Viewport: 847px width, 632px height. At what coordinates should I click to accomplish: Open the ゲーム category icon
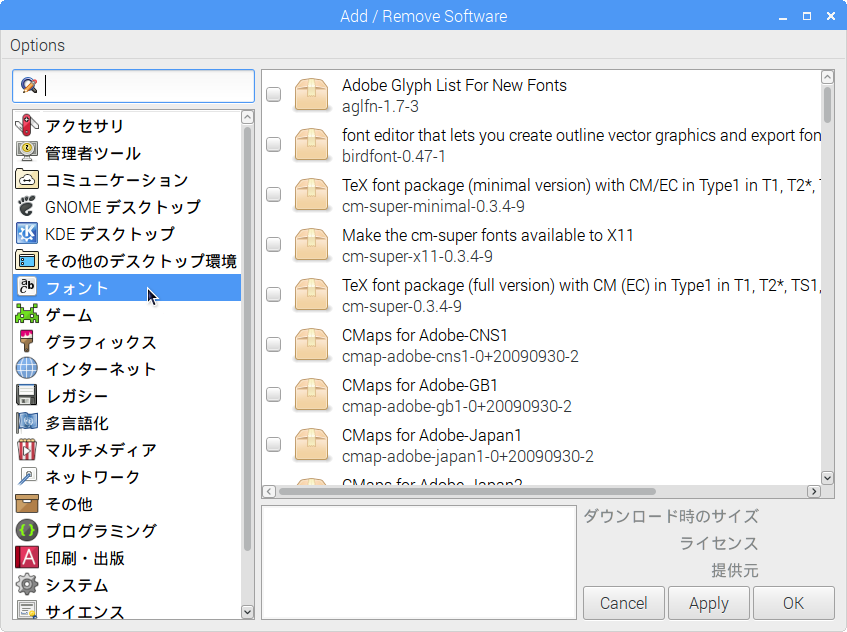pyautogui.click(x=26, y=314)
